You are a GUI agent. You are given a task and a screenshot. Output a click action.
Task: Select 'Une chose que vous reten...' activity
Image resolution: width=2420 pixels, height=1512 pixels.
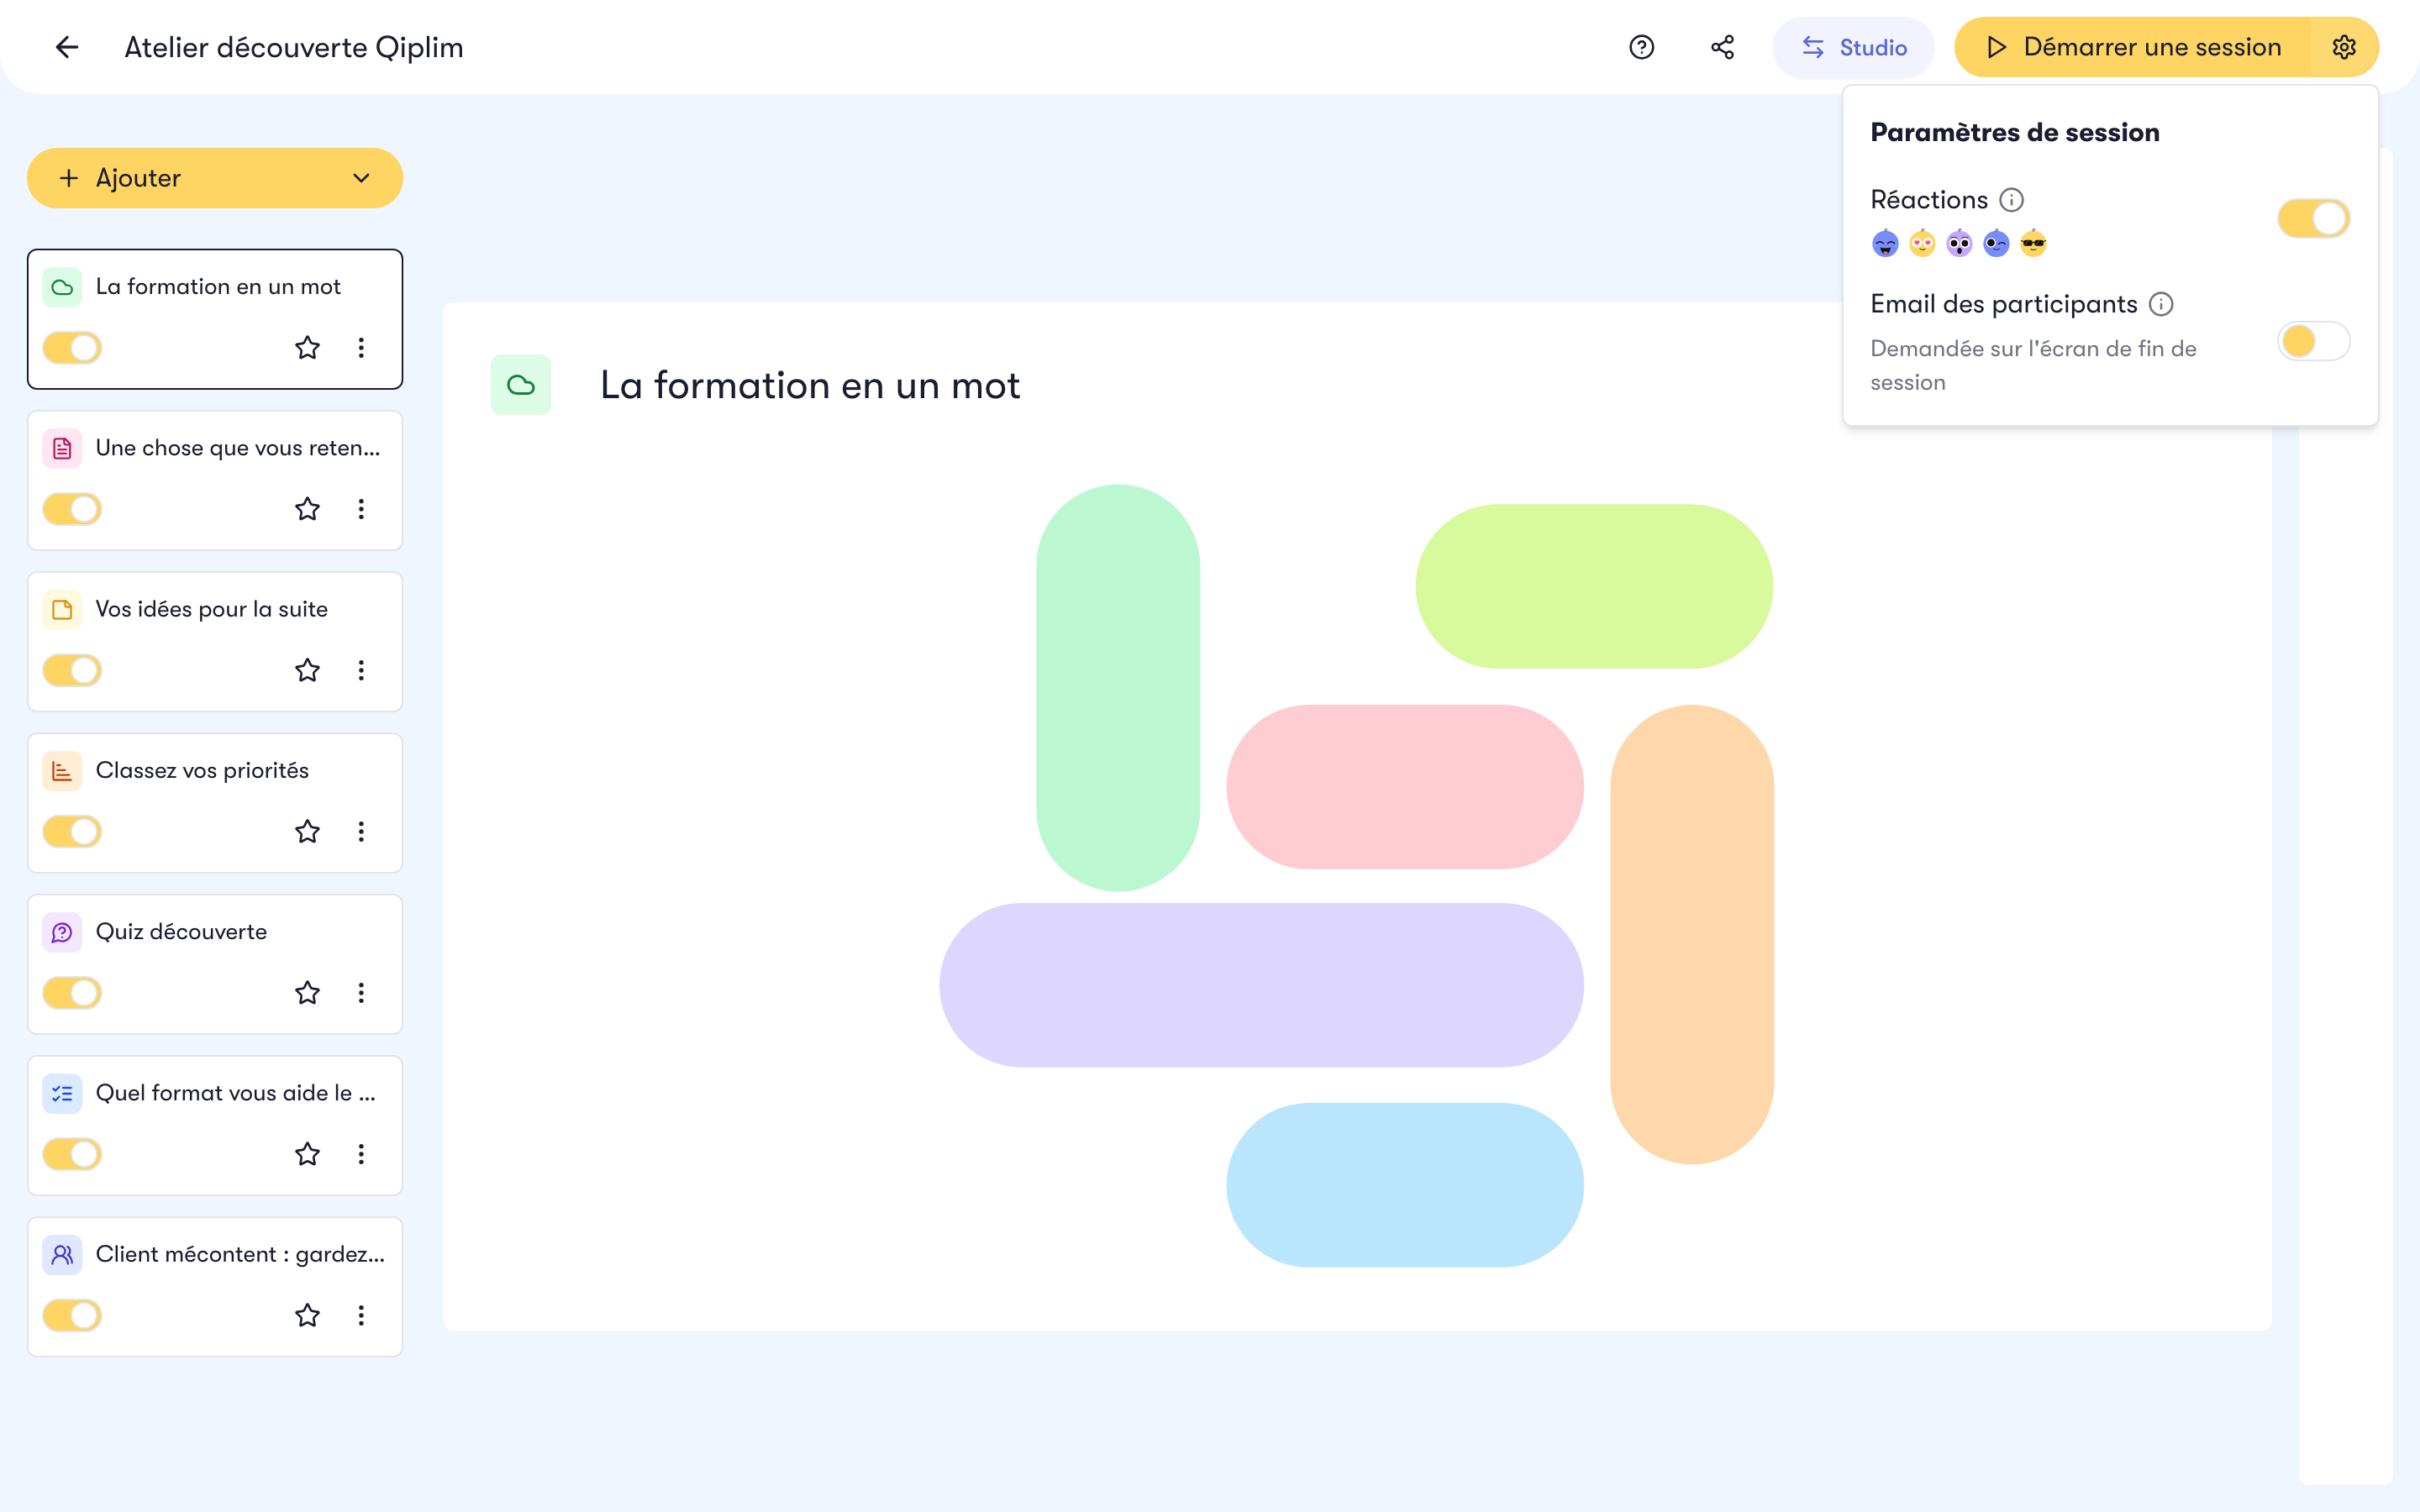(x=215, y=480)
